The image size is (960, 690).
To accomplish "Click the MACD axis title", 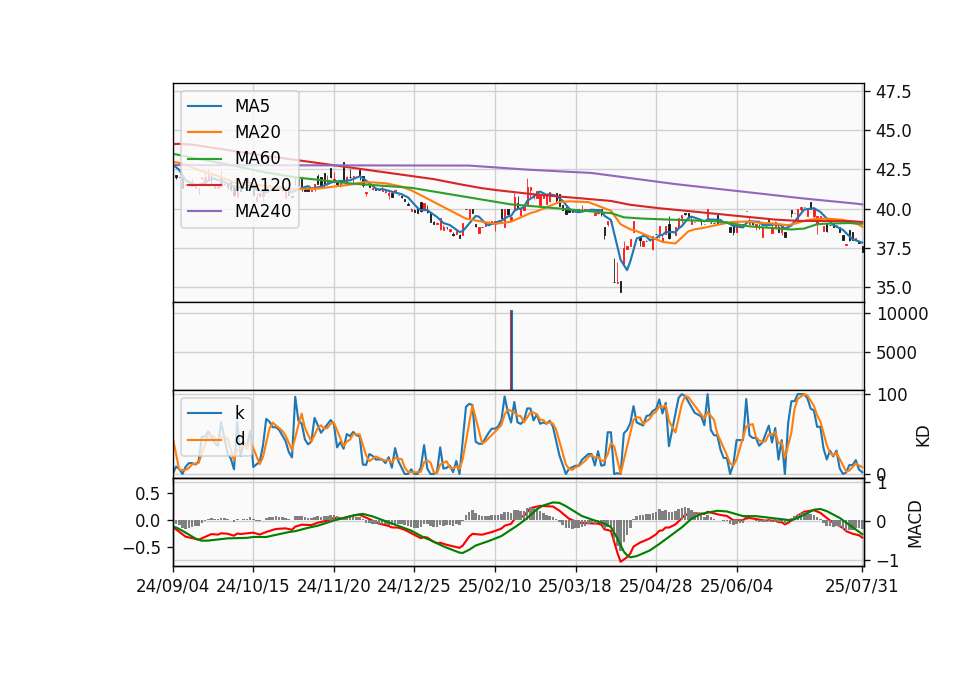I will pos(915,524).
